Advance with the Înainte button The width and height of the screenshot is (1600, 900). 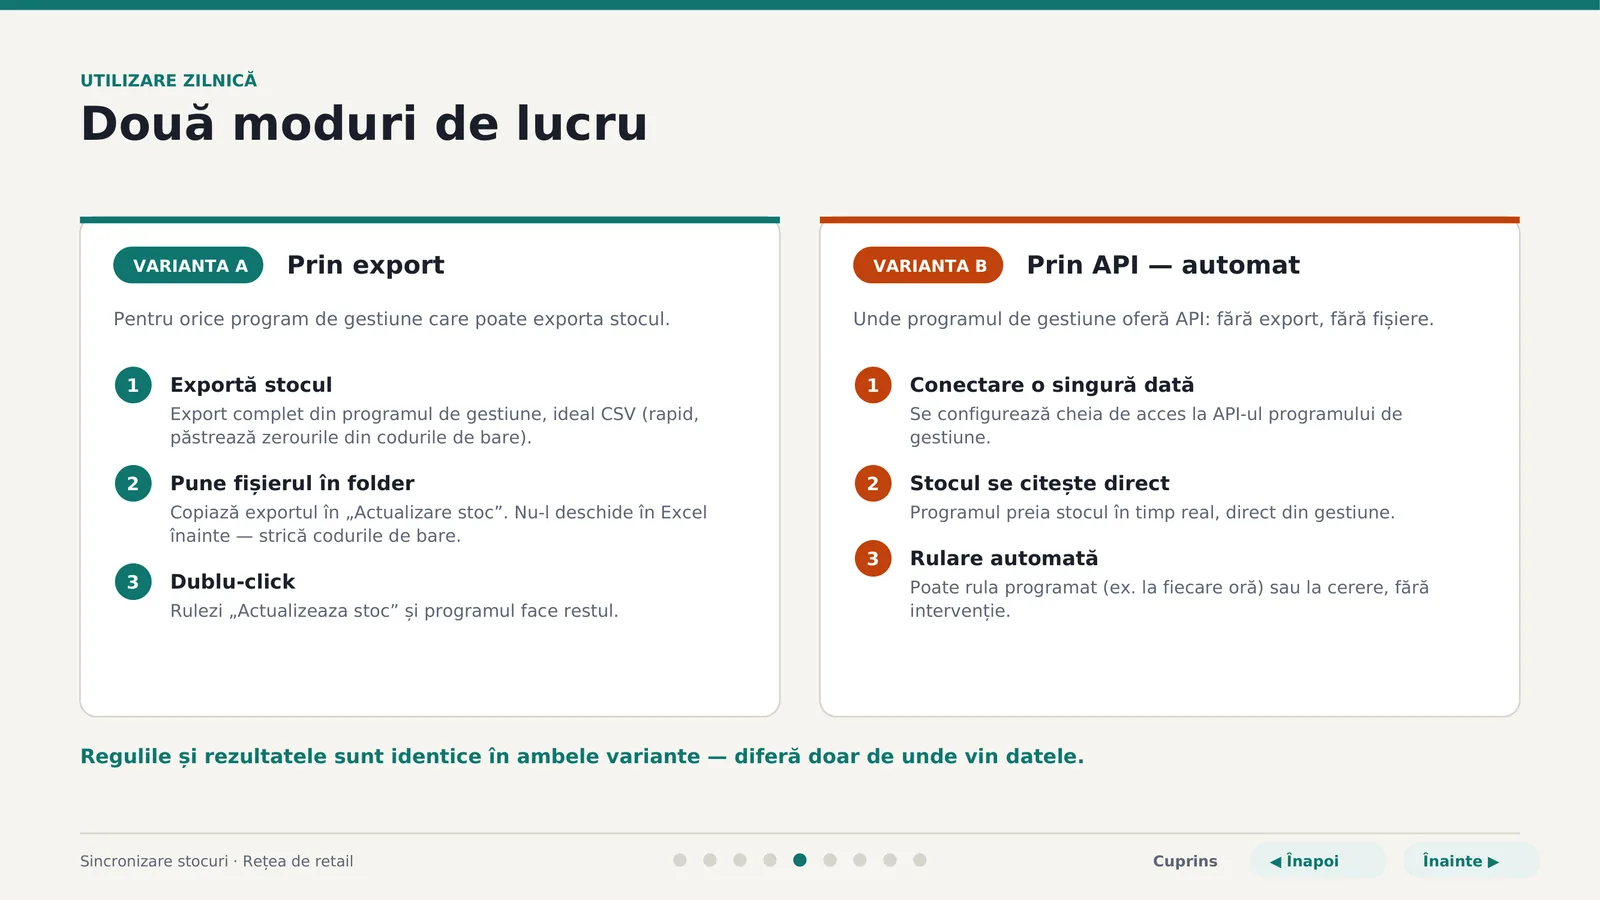coord(1471,861)
